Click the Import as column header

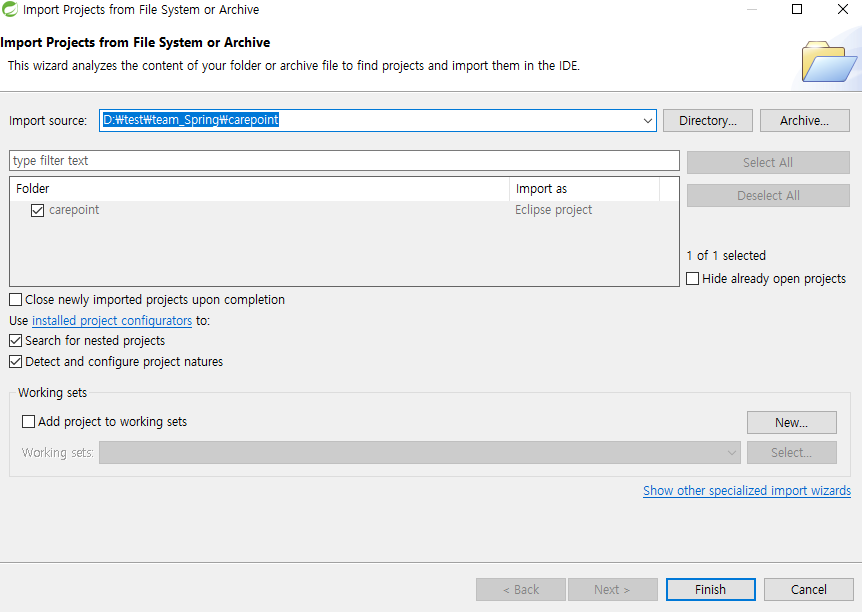584,189
